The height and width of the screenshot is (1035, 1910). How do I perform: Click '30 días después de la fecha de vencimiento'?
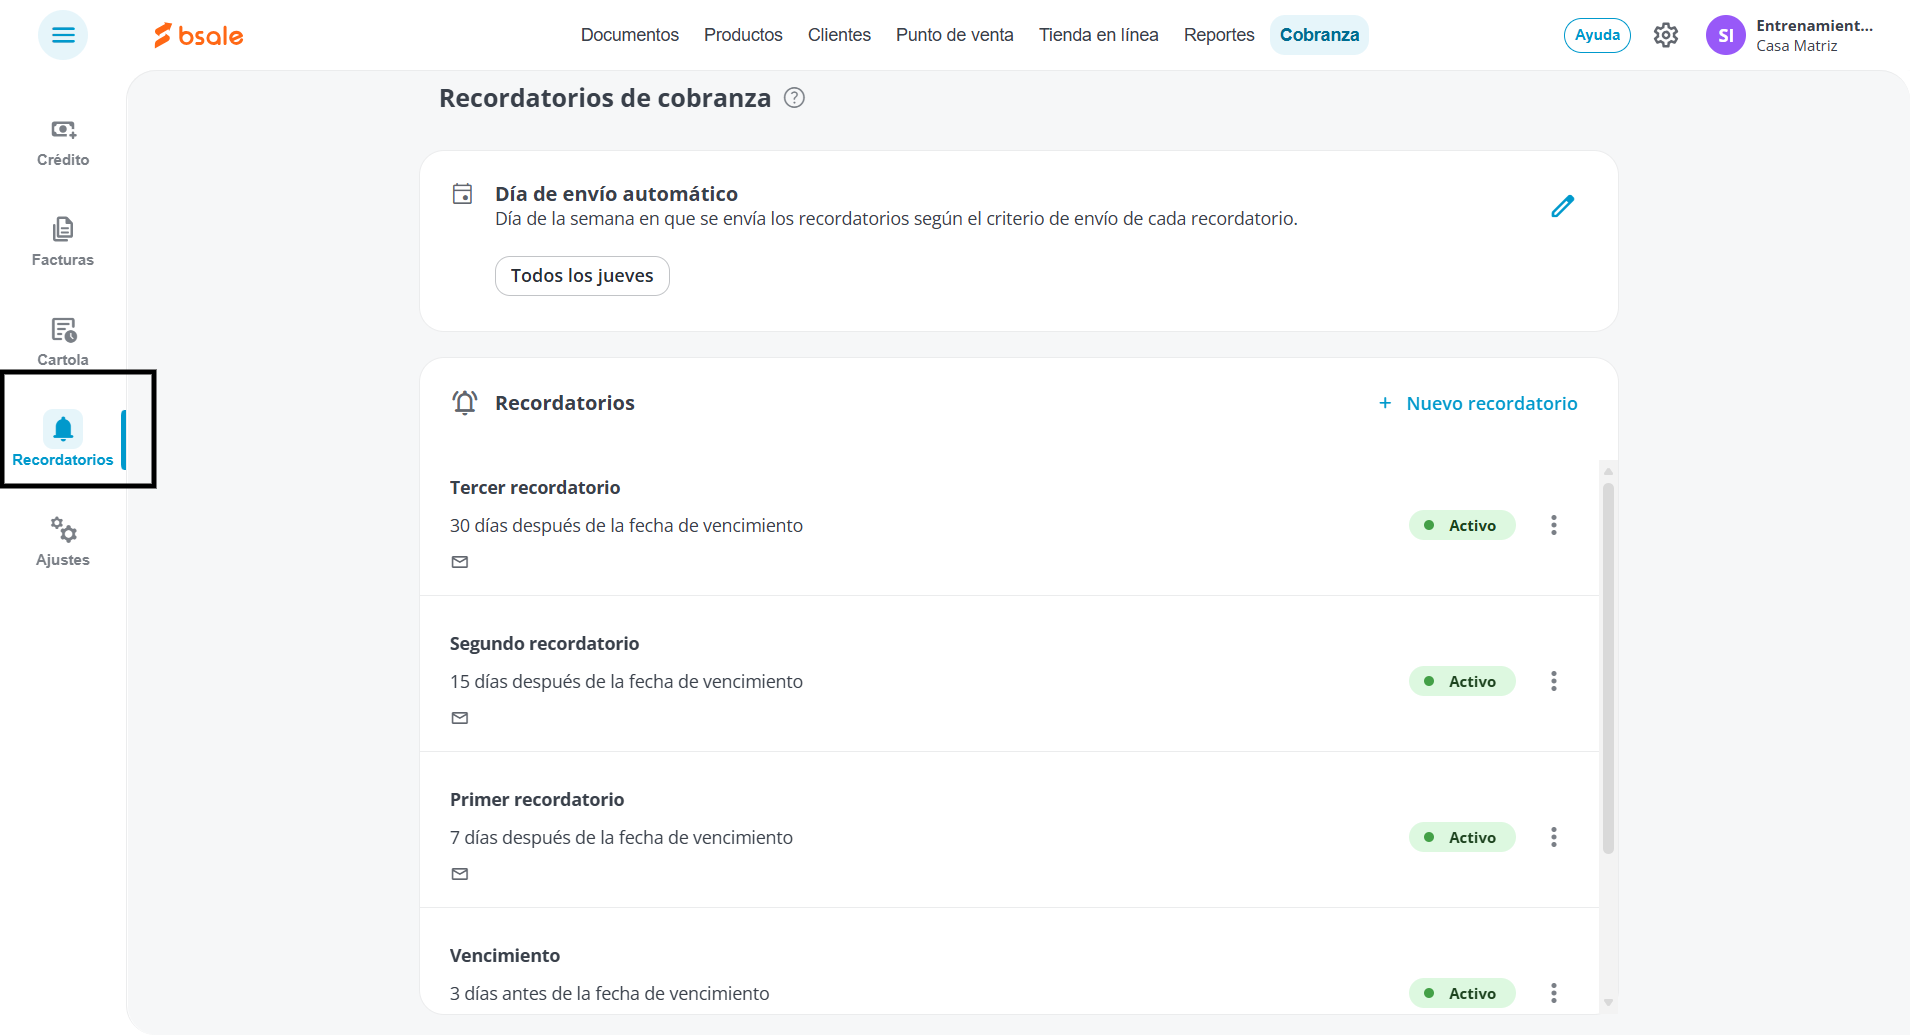(x=626, y=525)
